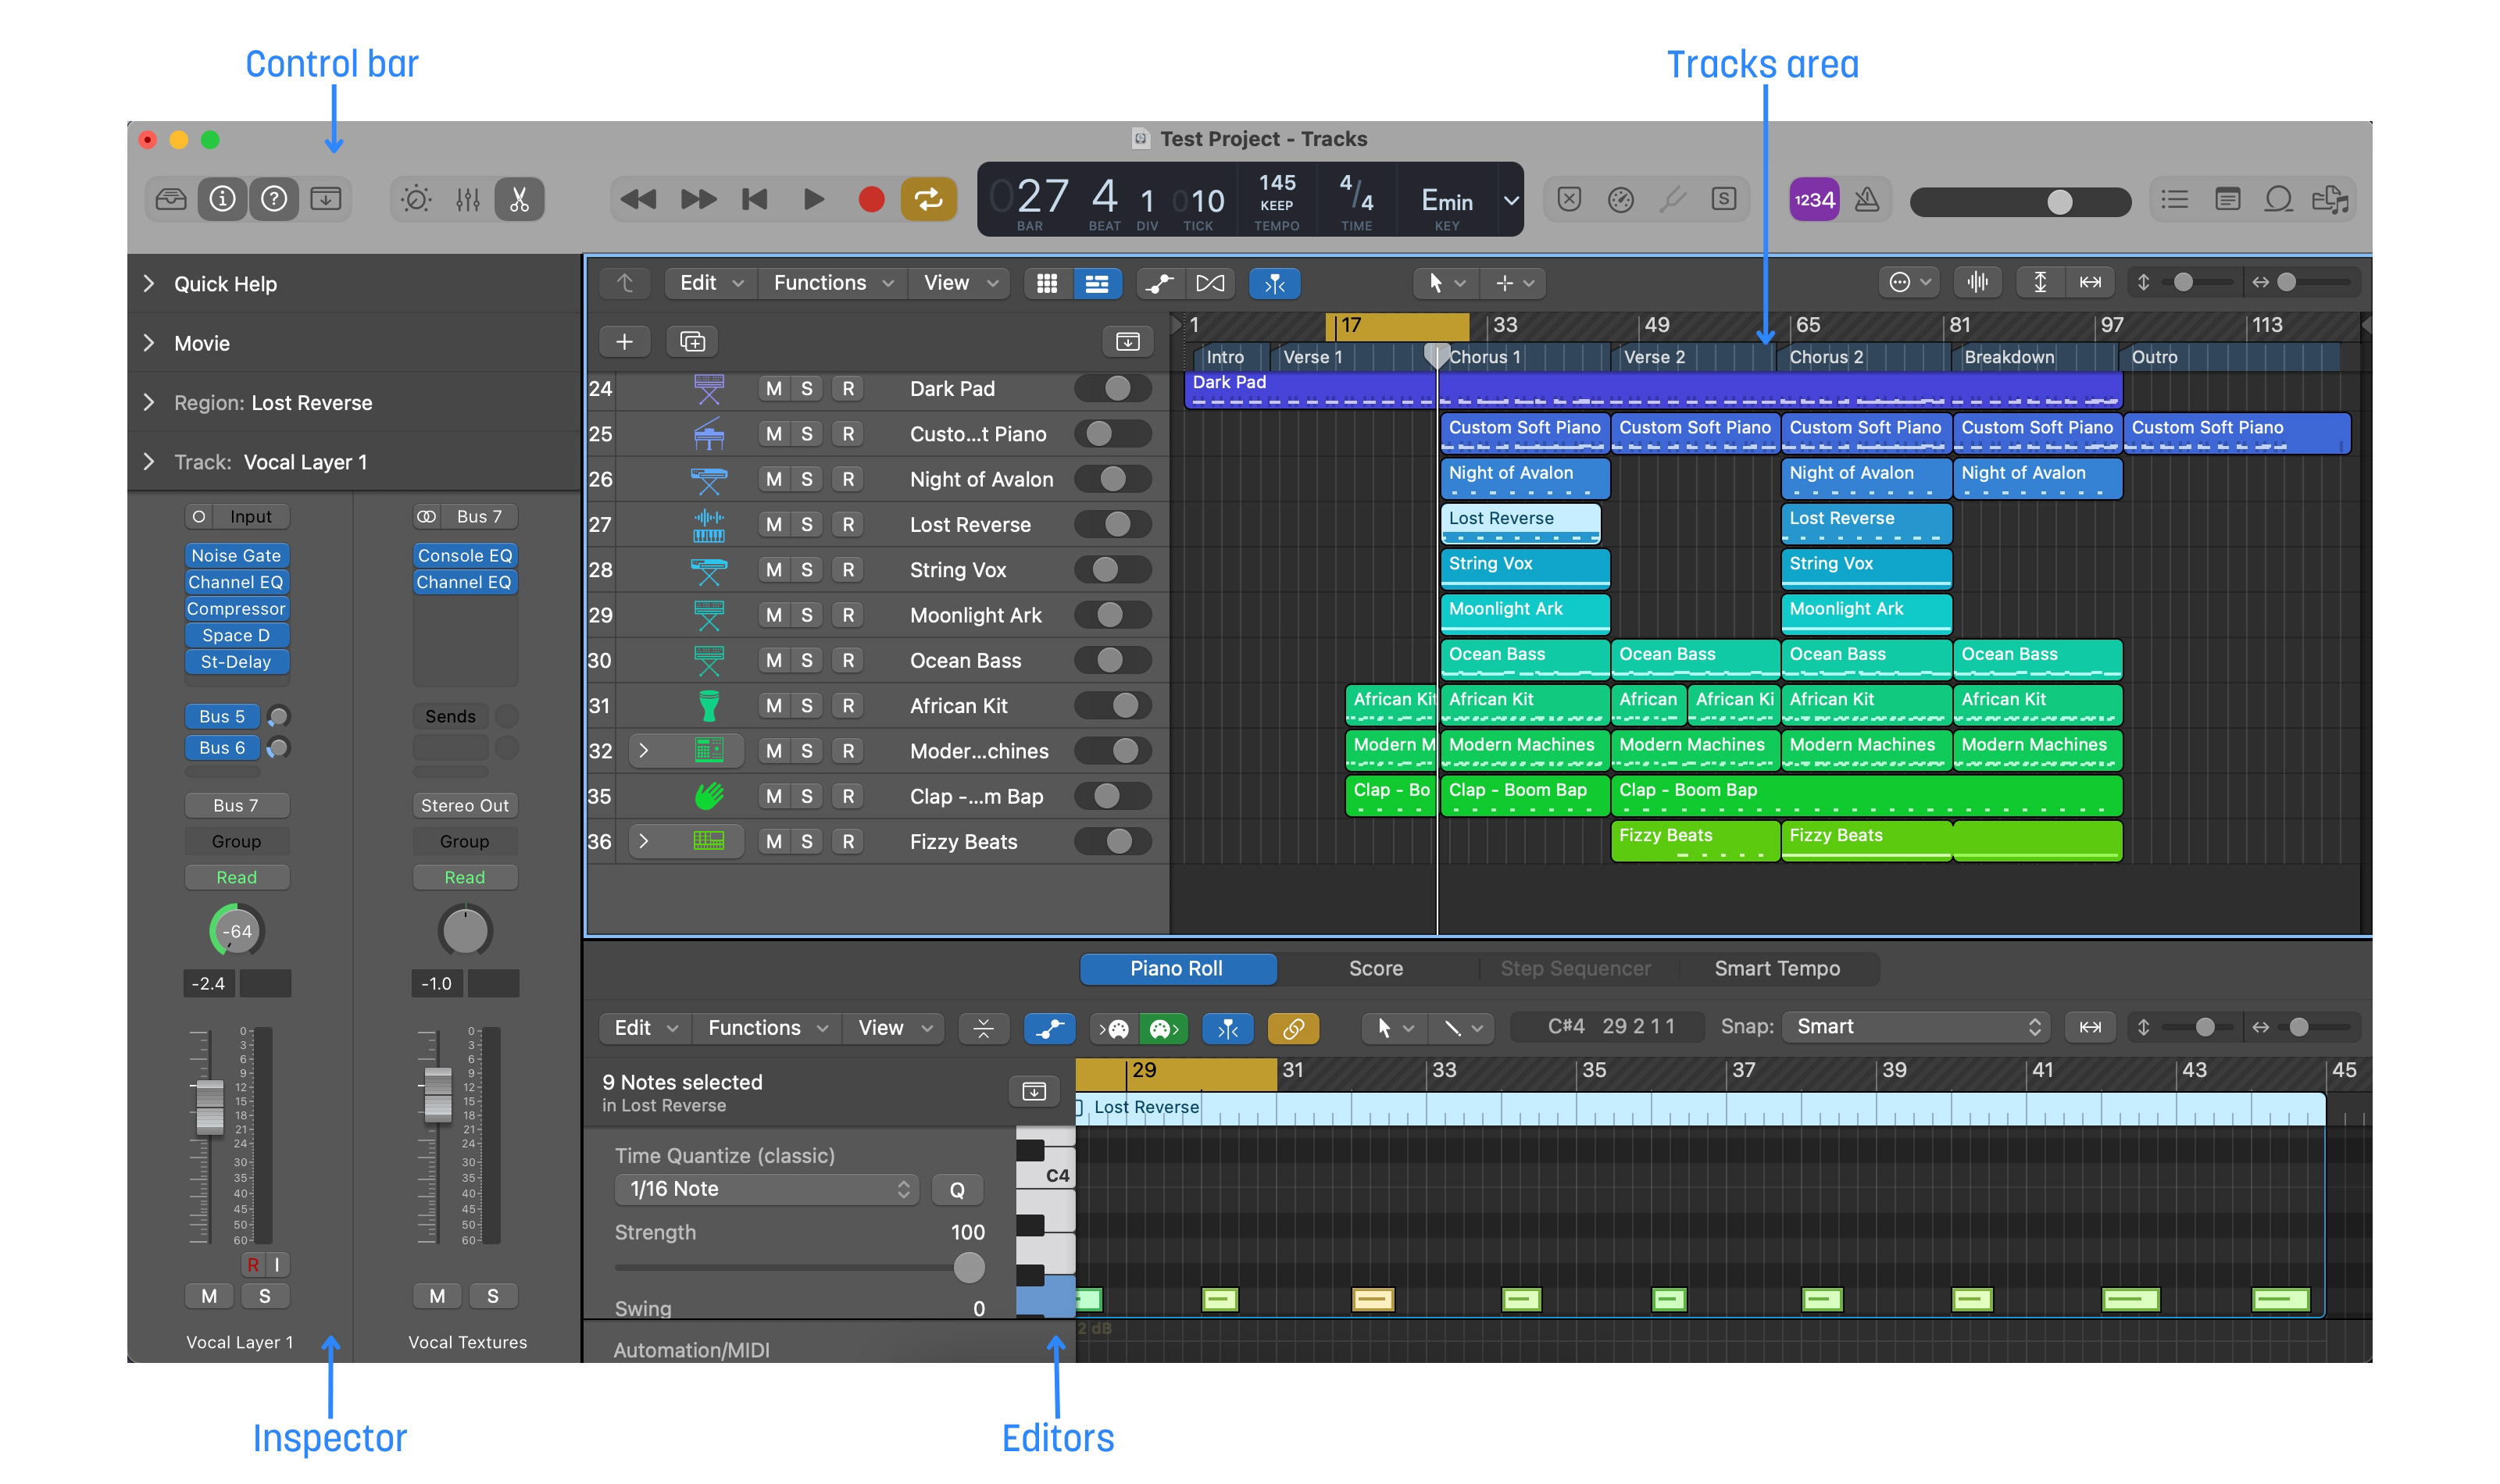Duplicate the selected track
The image size is (2500, 1484).
(692, 342)
